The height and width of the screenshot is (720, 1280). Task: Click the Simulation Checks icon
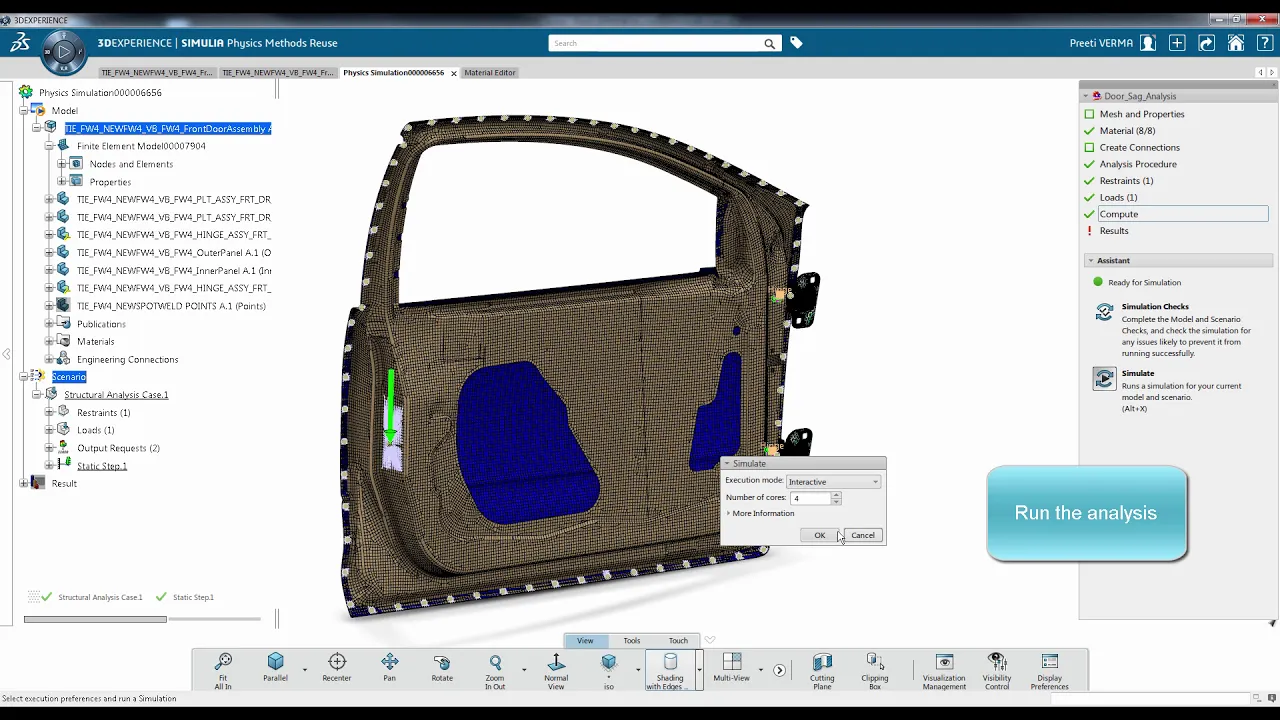click(x=1104, y=313)
